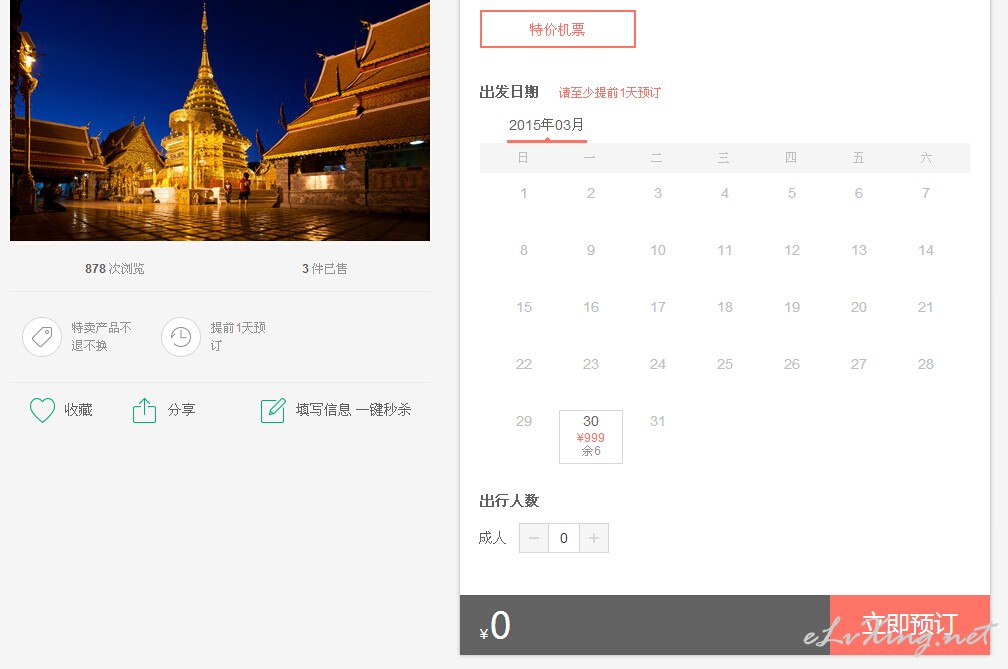Click calendar date 12

click(792, 250)
